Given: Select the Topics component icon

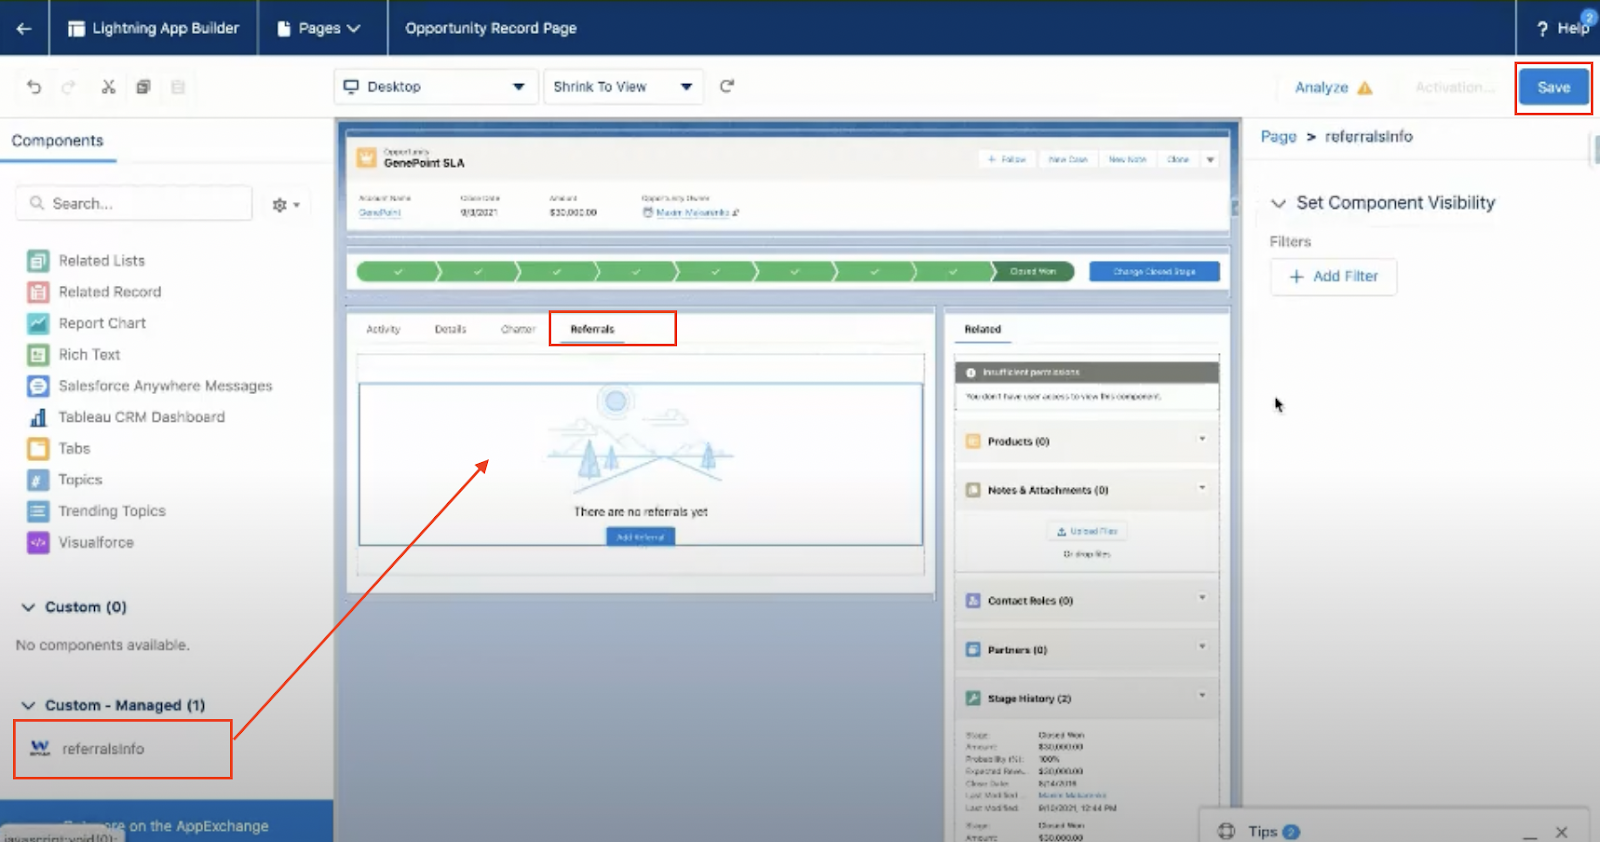Looking at the screenshot, I should point(38,480).
